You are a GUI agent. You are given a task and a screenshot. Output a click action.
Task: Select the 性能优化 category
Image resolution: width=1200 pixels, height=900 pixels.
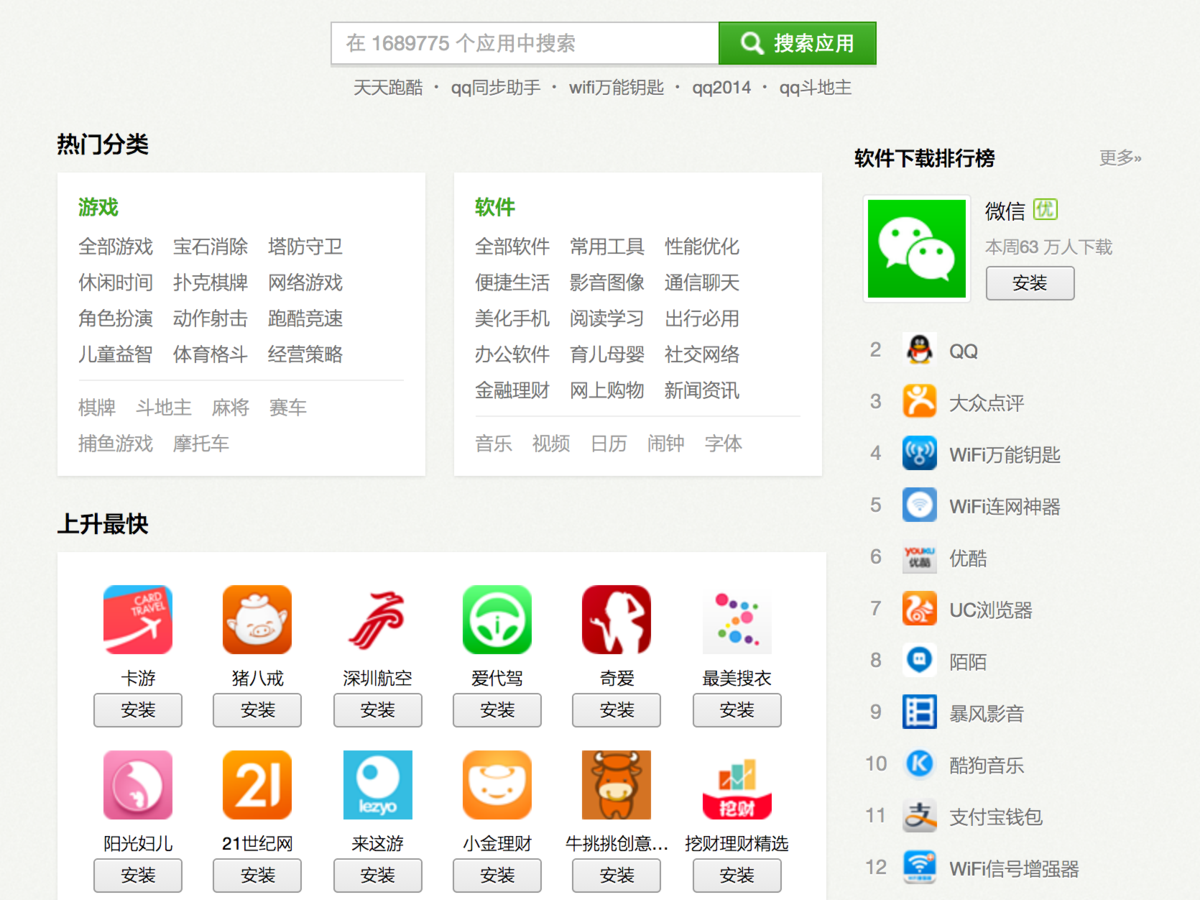tap(702, 246)
